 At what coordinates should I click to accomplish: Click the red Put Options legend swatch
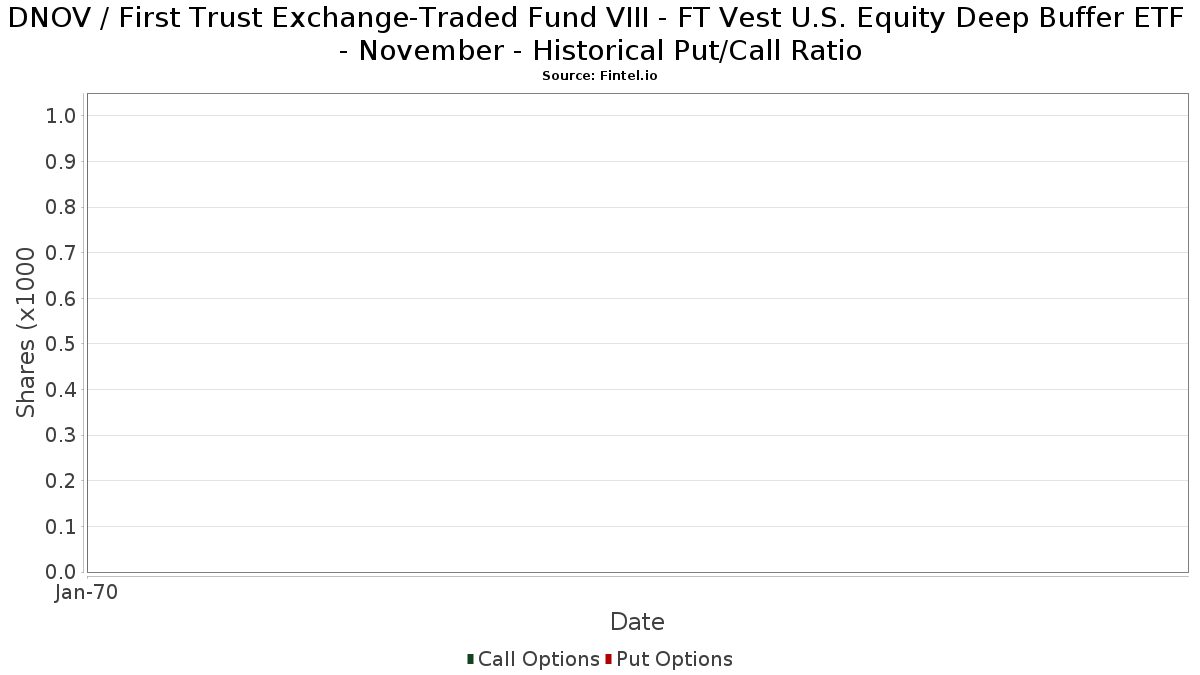(x=608, y=659)
